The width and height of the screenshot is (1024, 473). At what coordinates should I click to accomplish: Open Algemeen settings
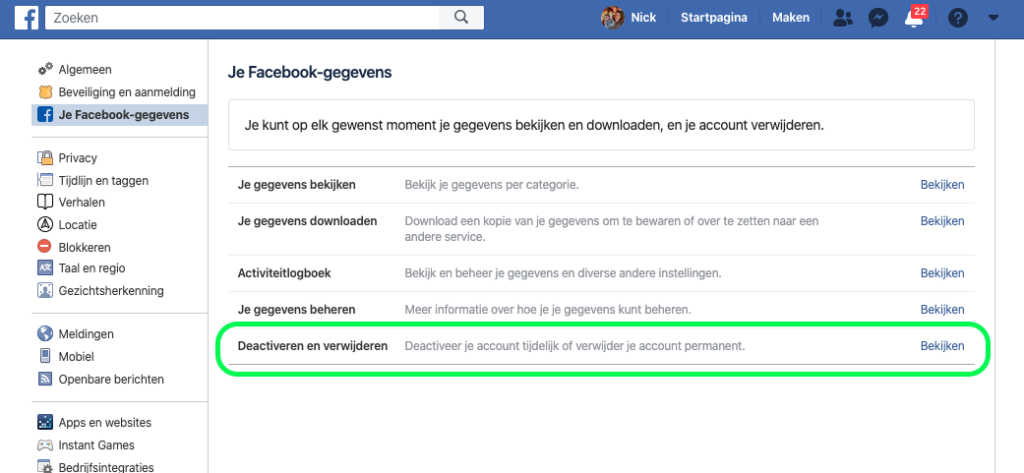[85, 69]
